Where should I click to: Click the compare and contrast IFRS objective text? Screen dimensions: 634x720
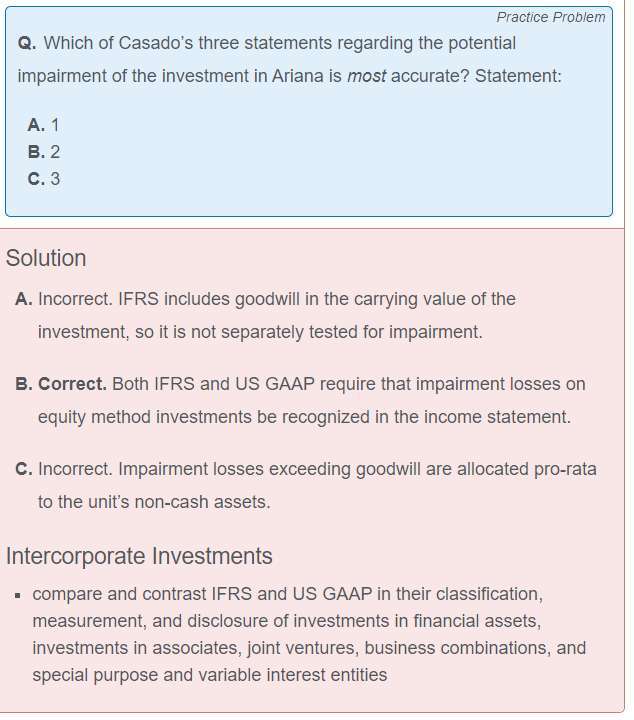click(309, 634)
